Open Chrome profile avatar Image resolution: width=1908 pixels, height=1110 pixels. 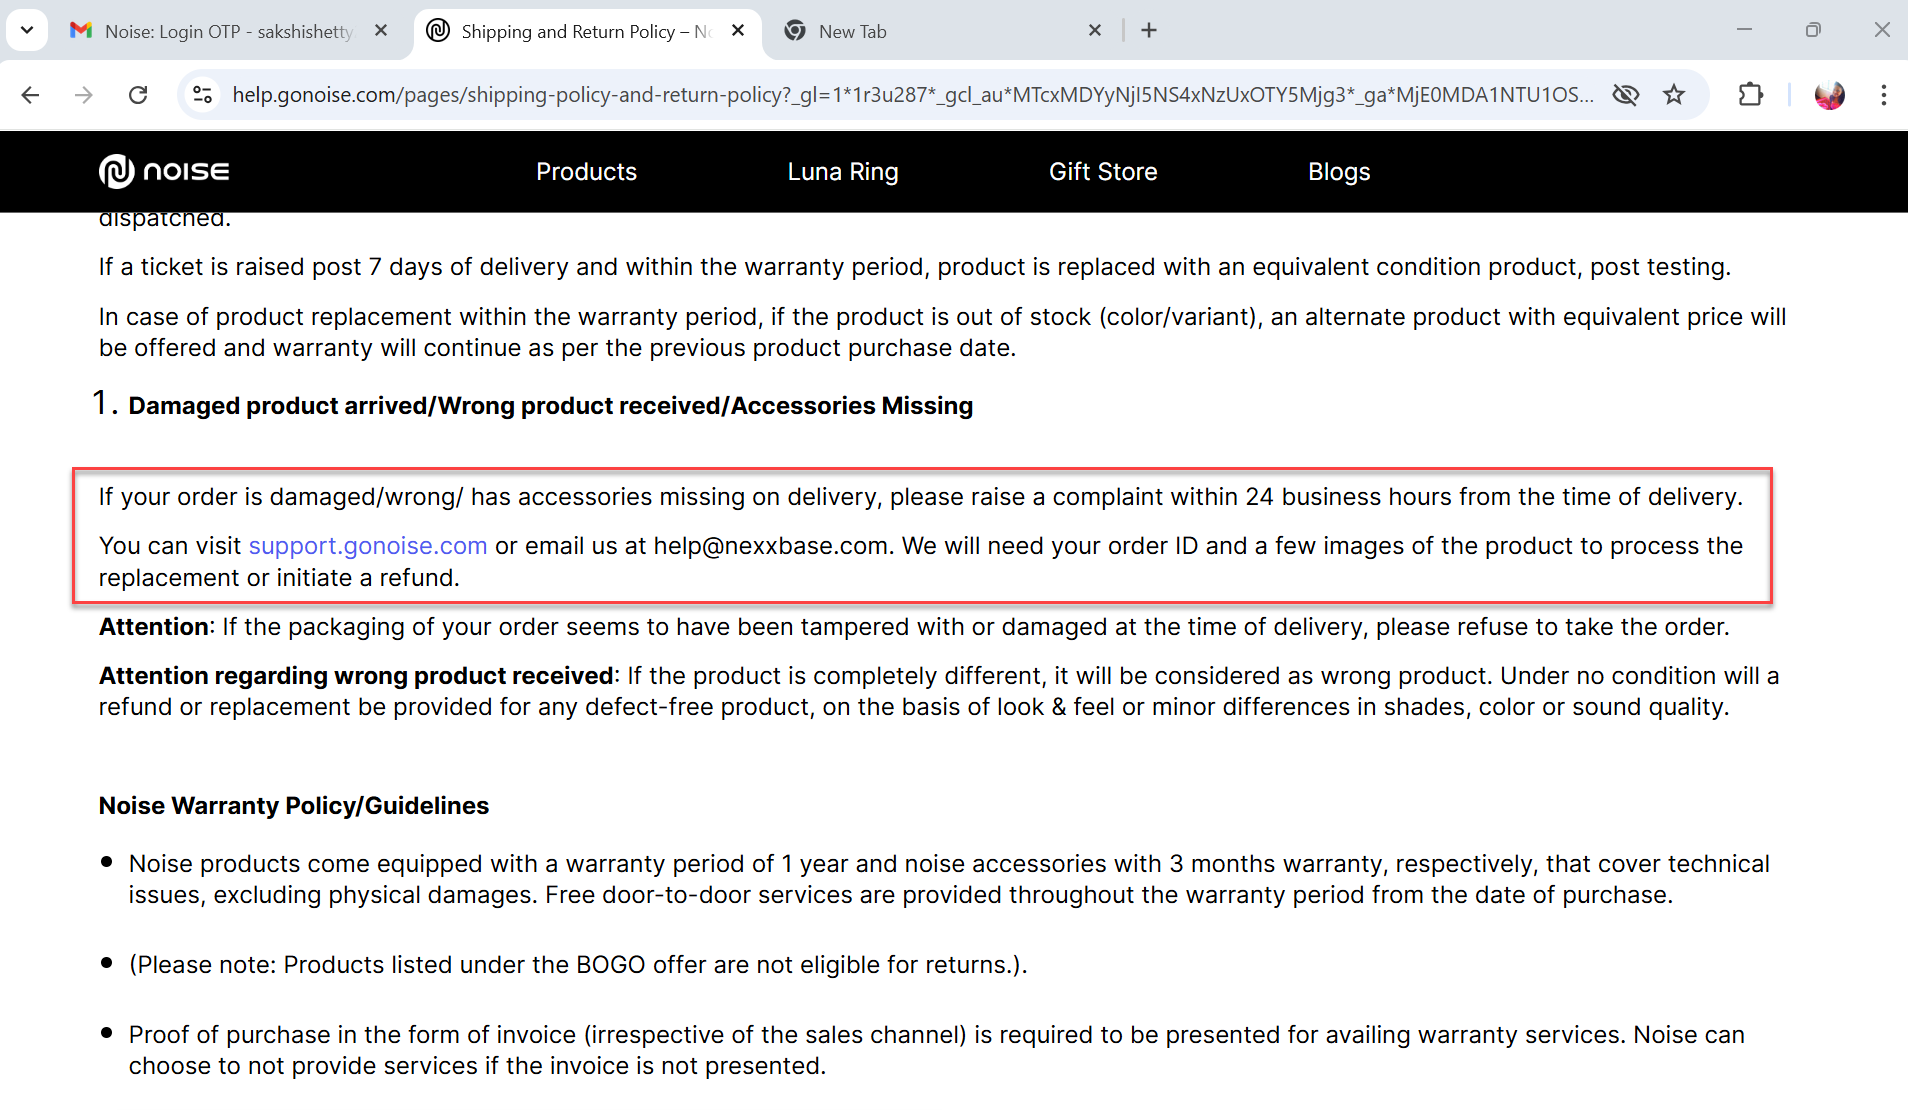tap(1829, 95)
